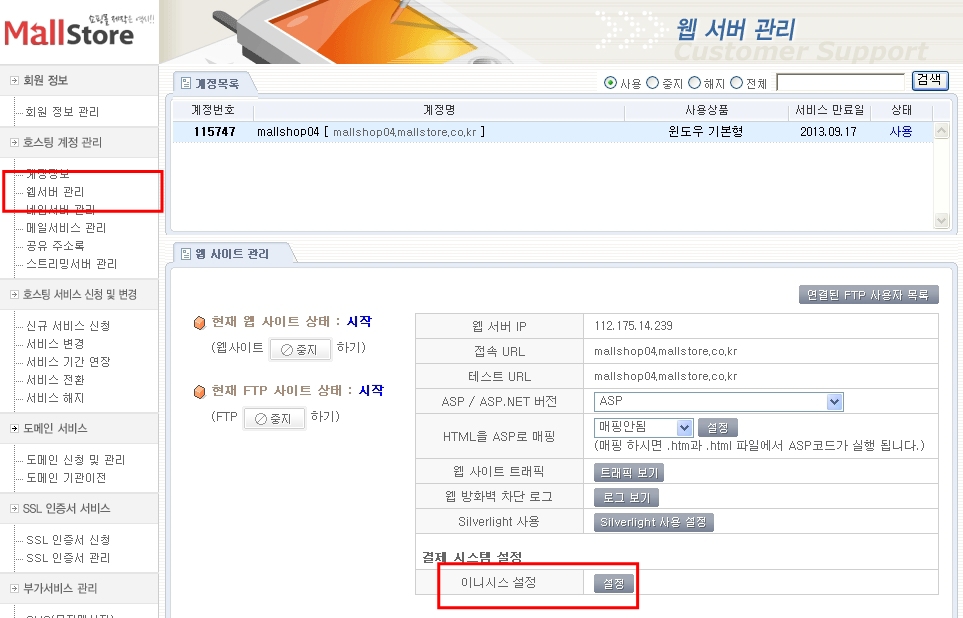Open 스트리밍서버 관리 link
The width and height of the screenshot is (963, 618).
click(x=71, y=264)
